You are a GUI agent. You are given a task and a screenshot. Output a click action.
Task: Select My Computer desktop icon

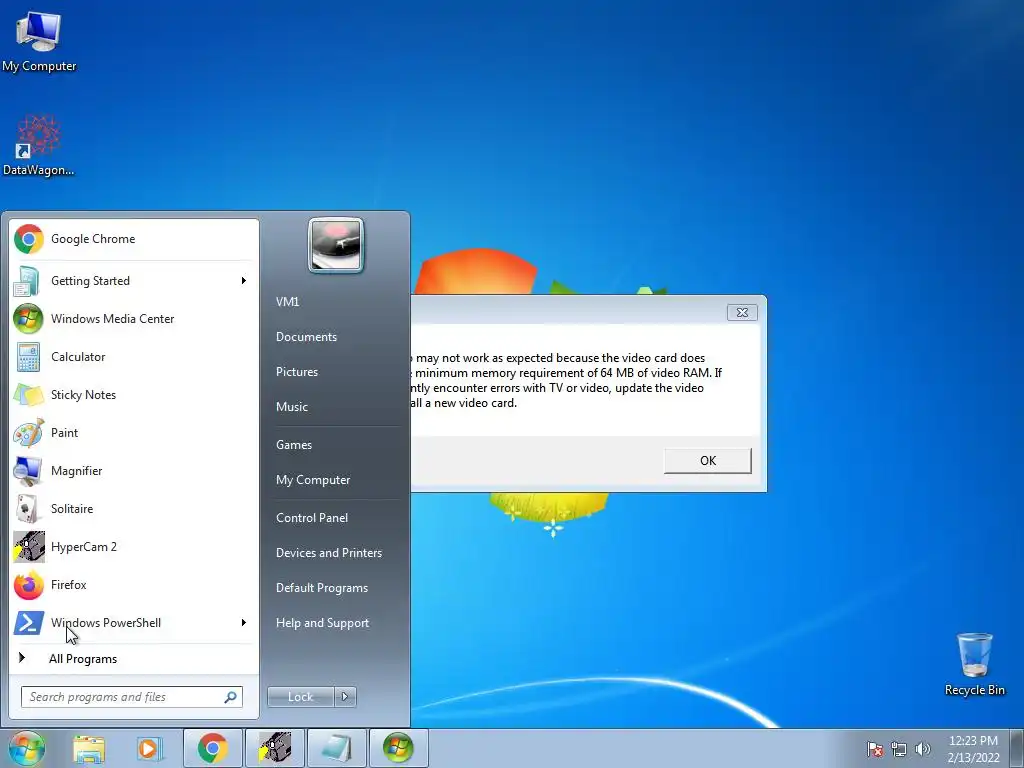click(x=39, y=41)
